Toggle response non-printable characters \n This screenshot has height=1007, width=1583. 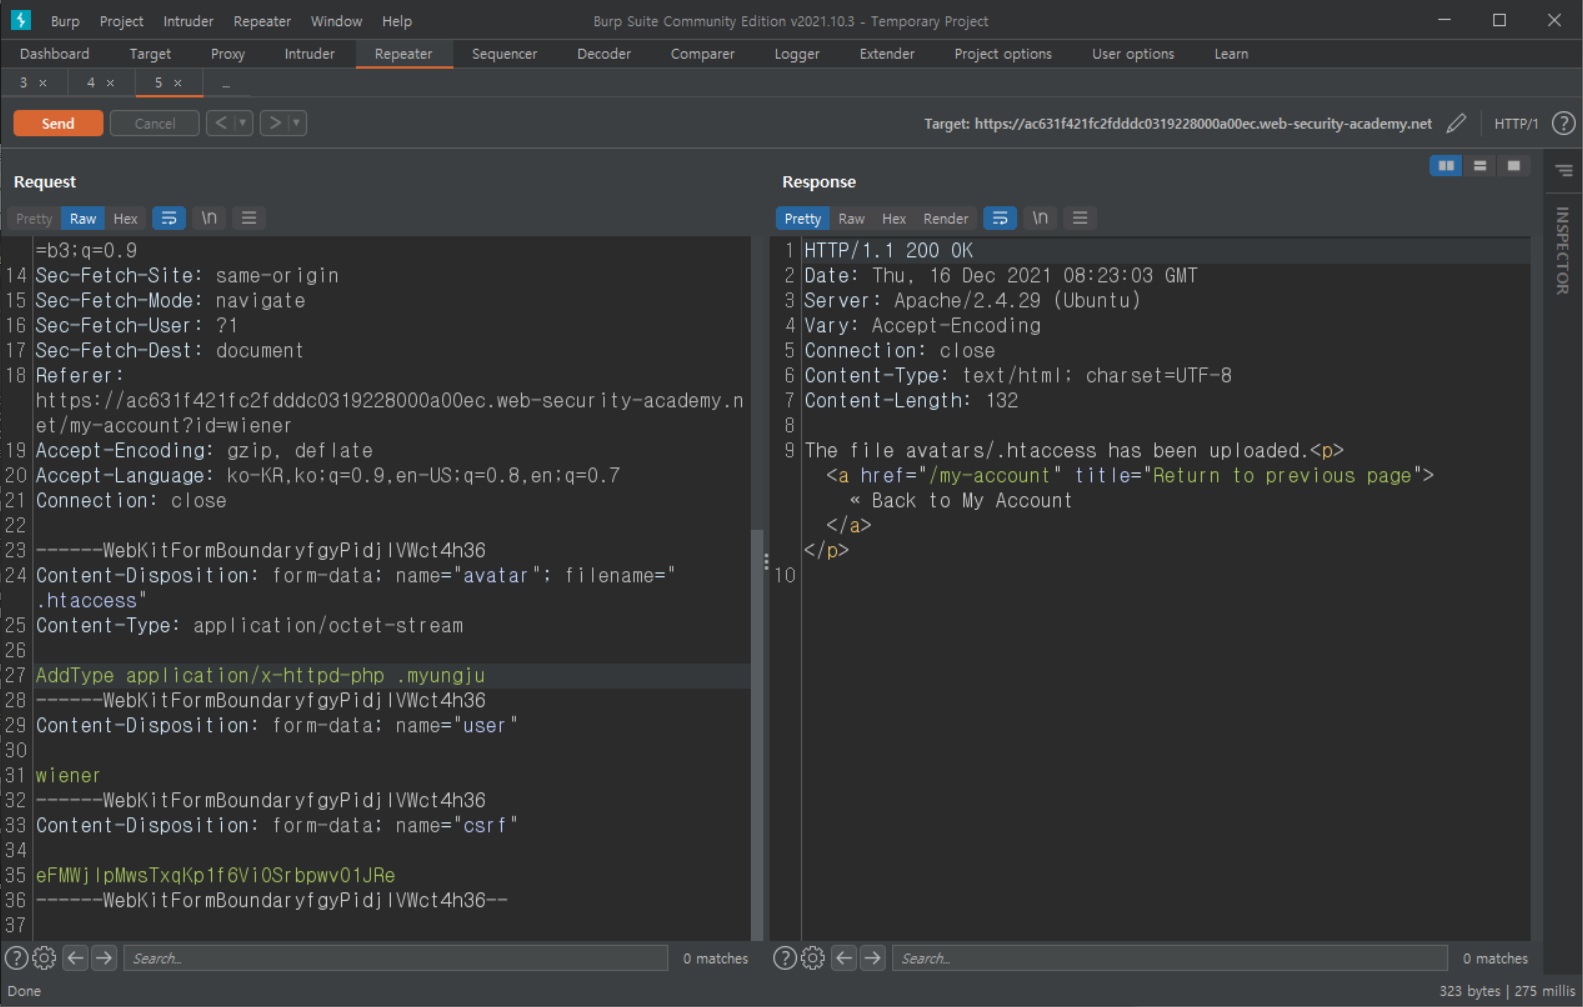(1040, 218)
